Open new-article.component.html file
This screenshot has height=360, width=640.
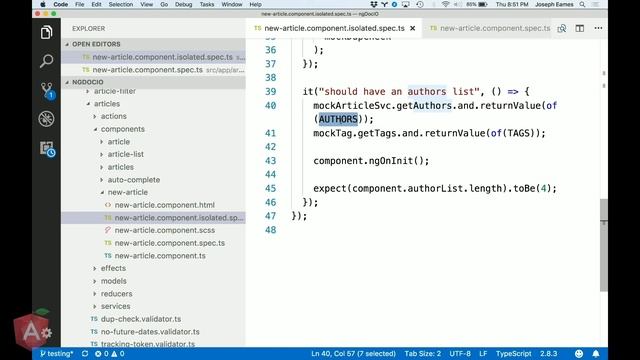[x=164, y=205]
